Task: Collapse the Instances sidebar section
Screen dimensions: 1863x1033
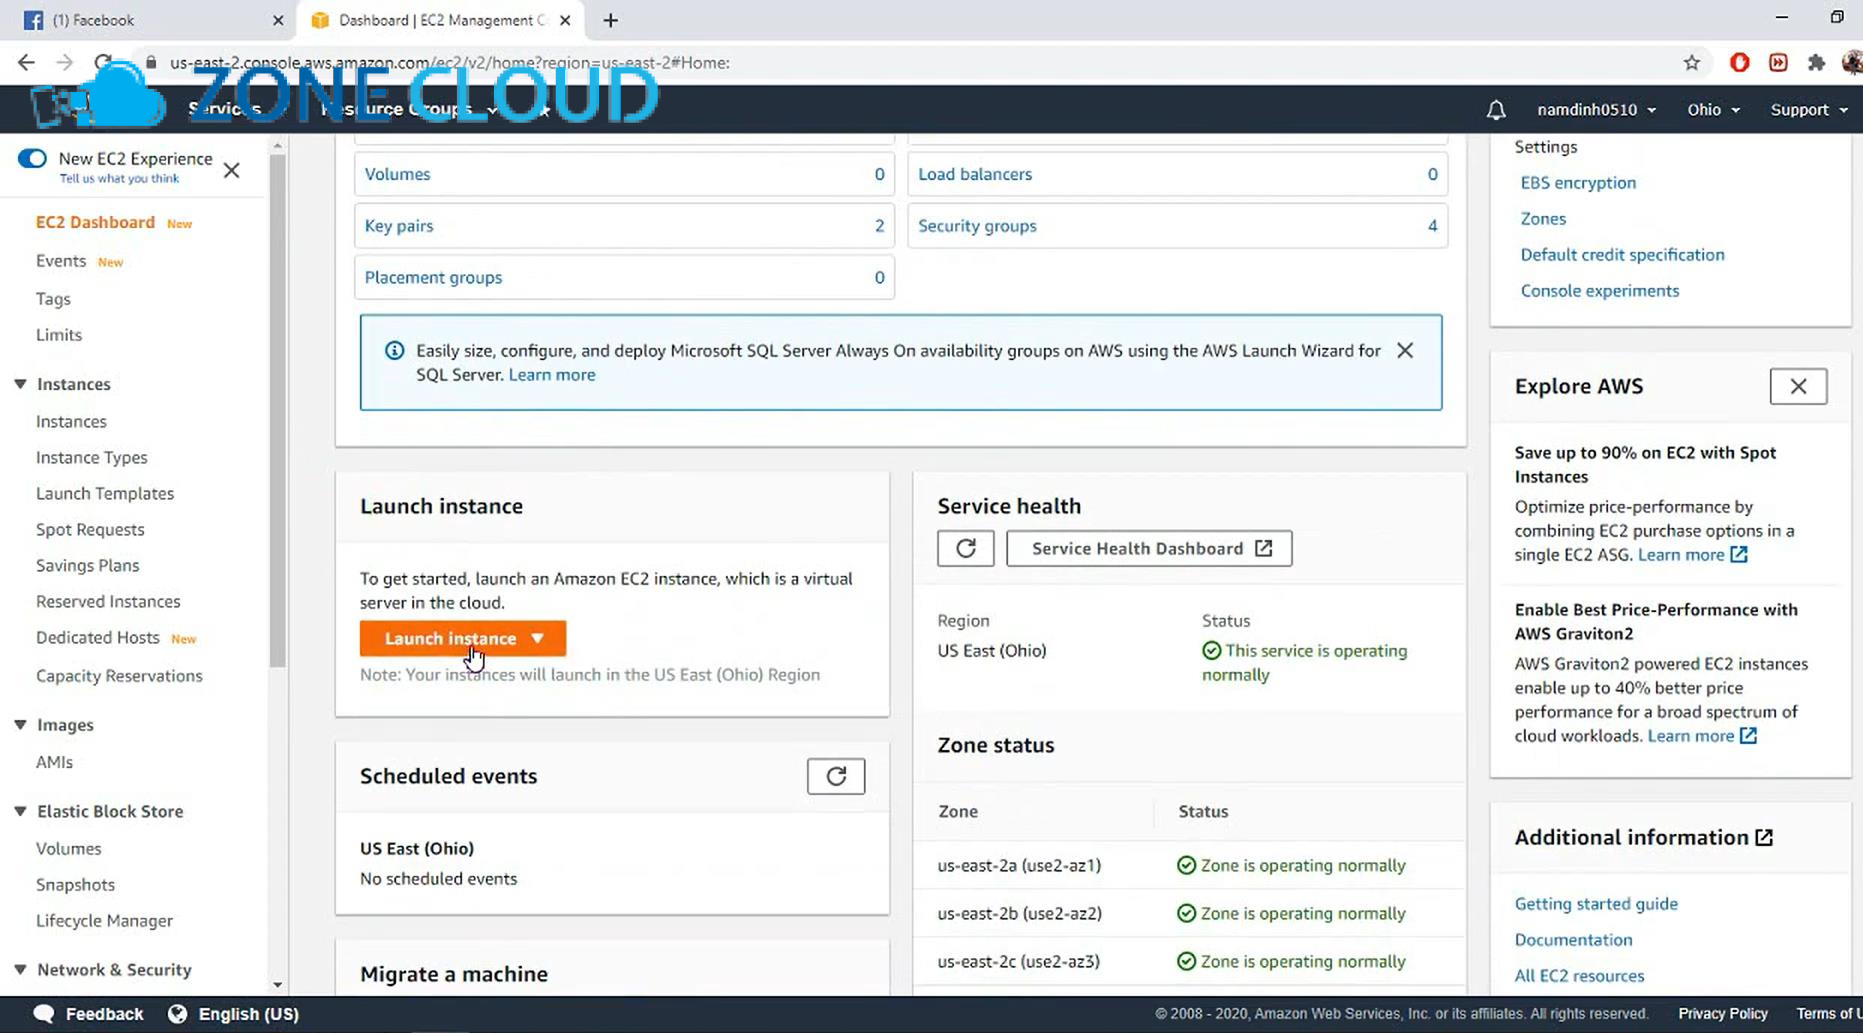Action: (20, 384)
